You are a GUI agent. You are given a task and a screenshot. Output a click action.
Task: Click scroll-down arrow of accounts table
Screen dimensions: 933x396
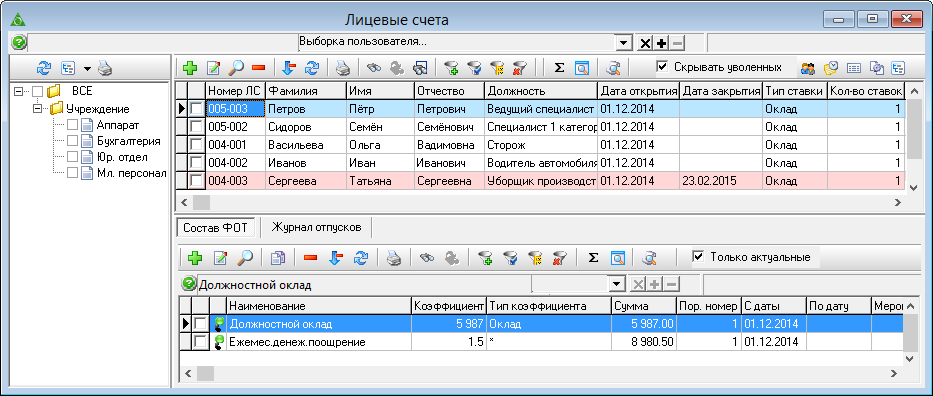[914, 187]
